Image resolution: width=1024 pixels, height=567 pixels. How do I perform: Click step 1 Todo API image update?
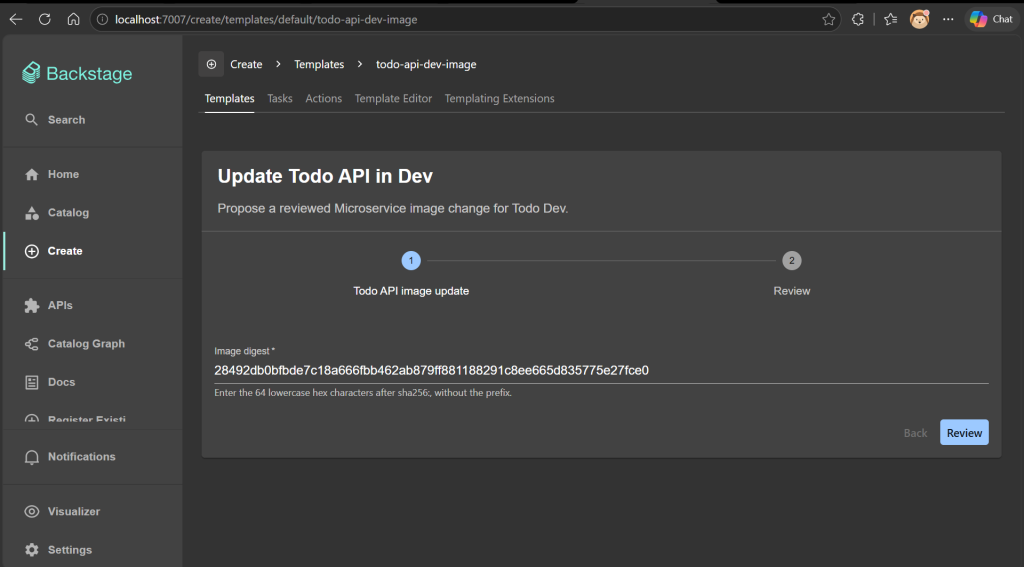pos(411,274)
